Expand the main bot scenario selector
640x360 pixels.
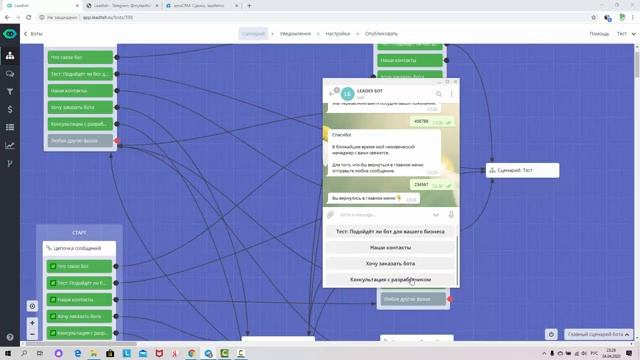point(598,334)
